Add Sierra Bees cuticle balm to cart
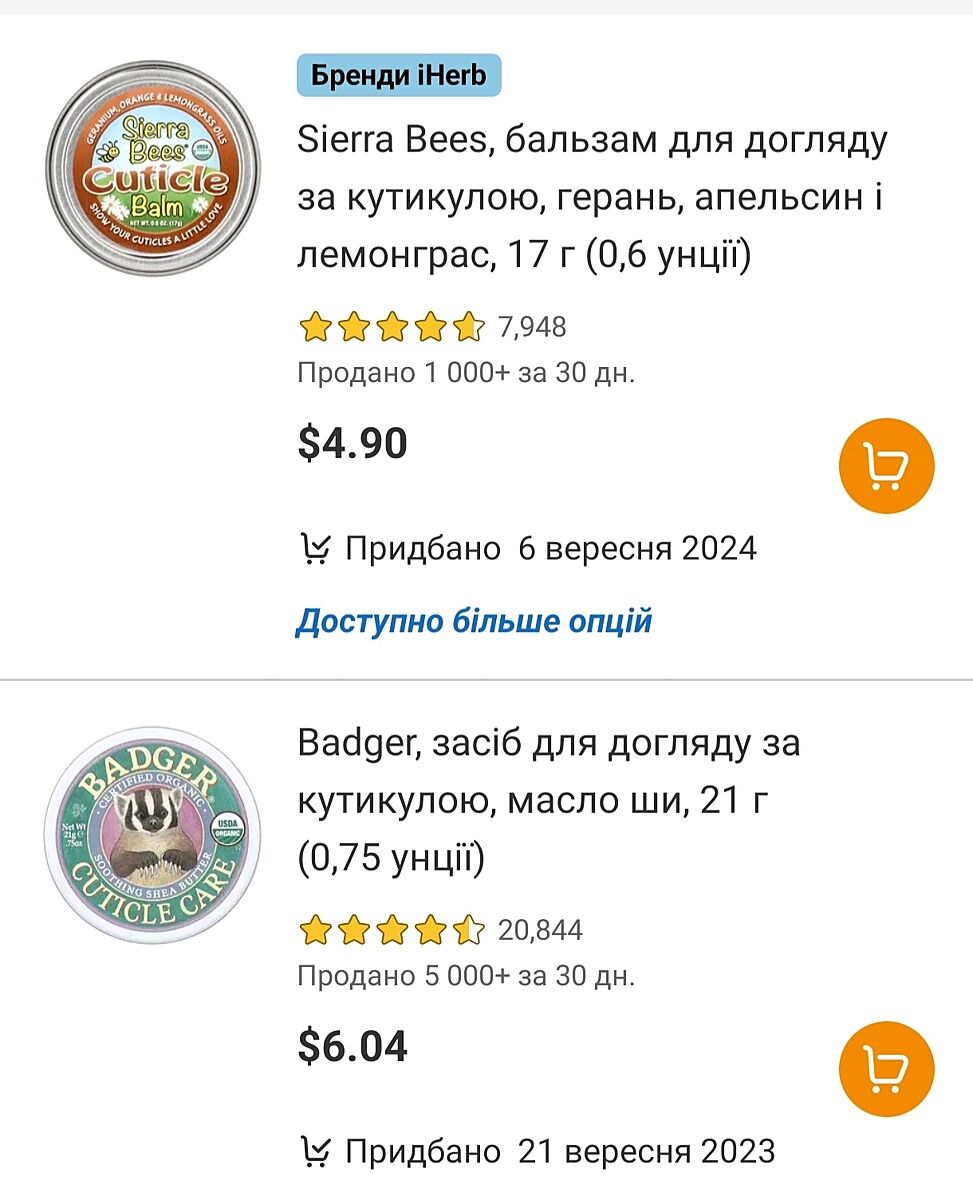 point(885,466)
